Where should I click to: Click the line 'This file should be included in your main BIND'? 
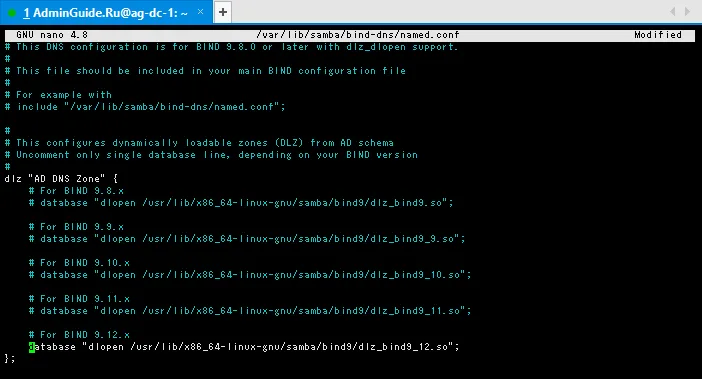205,71
